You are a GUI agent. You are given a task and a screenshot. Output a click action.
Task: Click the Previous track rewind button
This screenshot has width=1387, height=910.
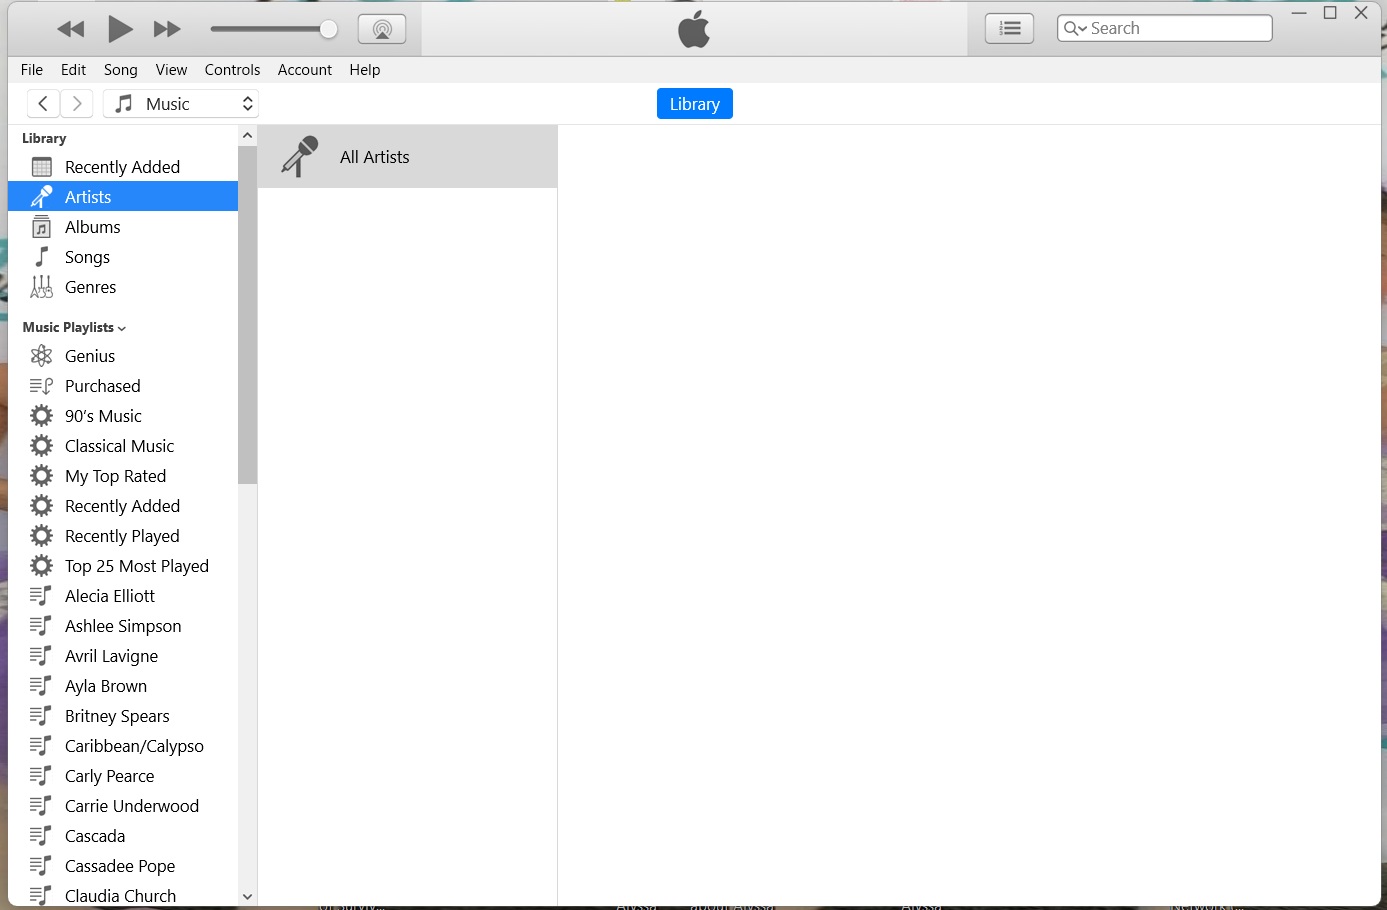pos(70,29)
